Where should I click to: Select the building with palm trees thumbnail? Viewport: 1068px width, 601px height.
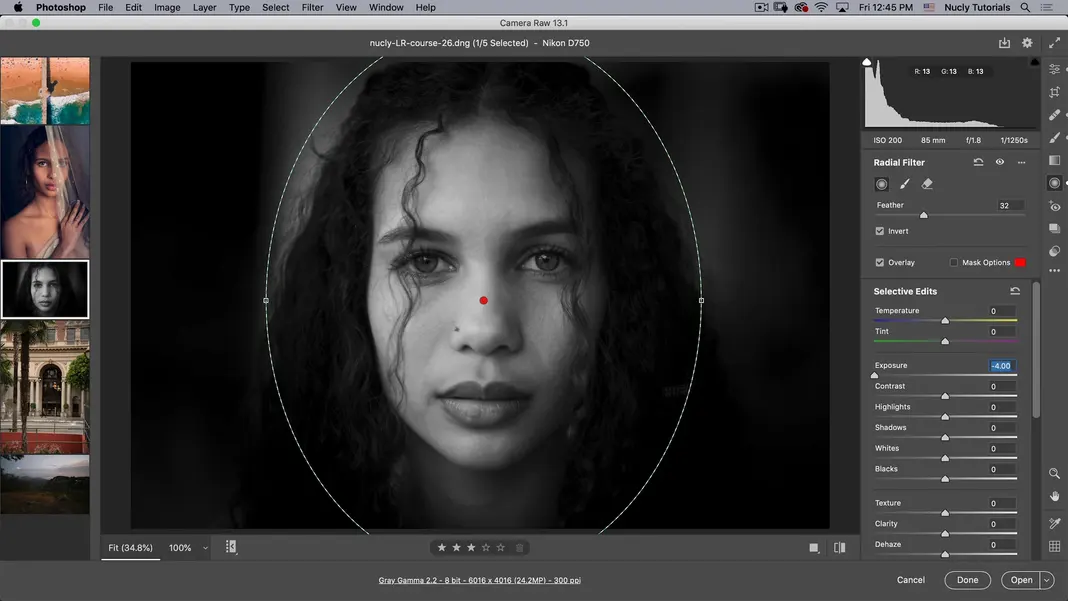click(x=45, y=386)
